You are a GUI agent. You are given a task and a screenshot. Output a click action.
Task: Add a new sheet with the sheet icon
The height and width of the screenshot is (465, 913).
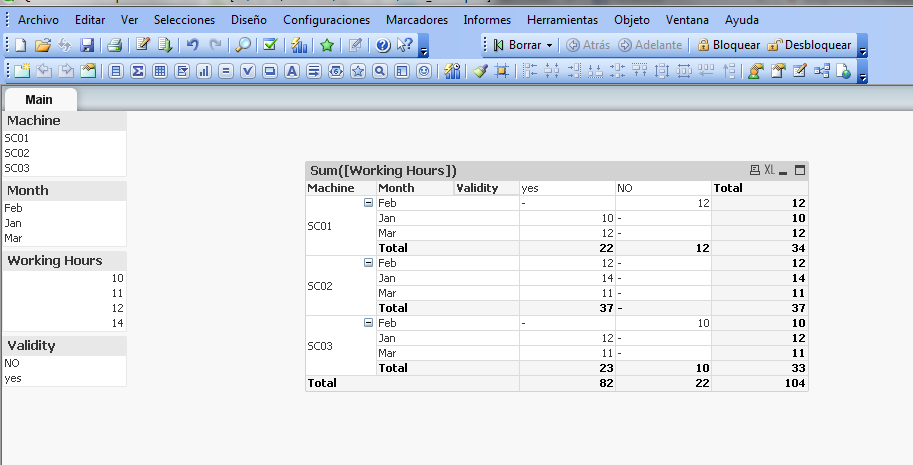(x=22, y=71)
